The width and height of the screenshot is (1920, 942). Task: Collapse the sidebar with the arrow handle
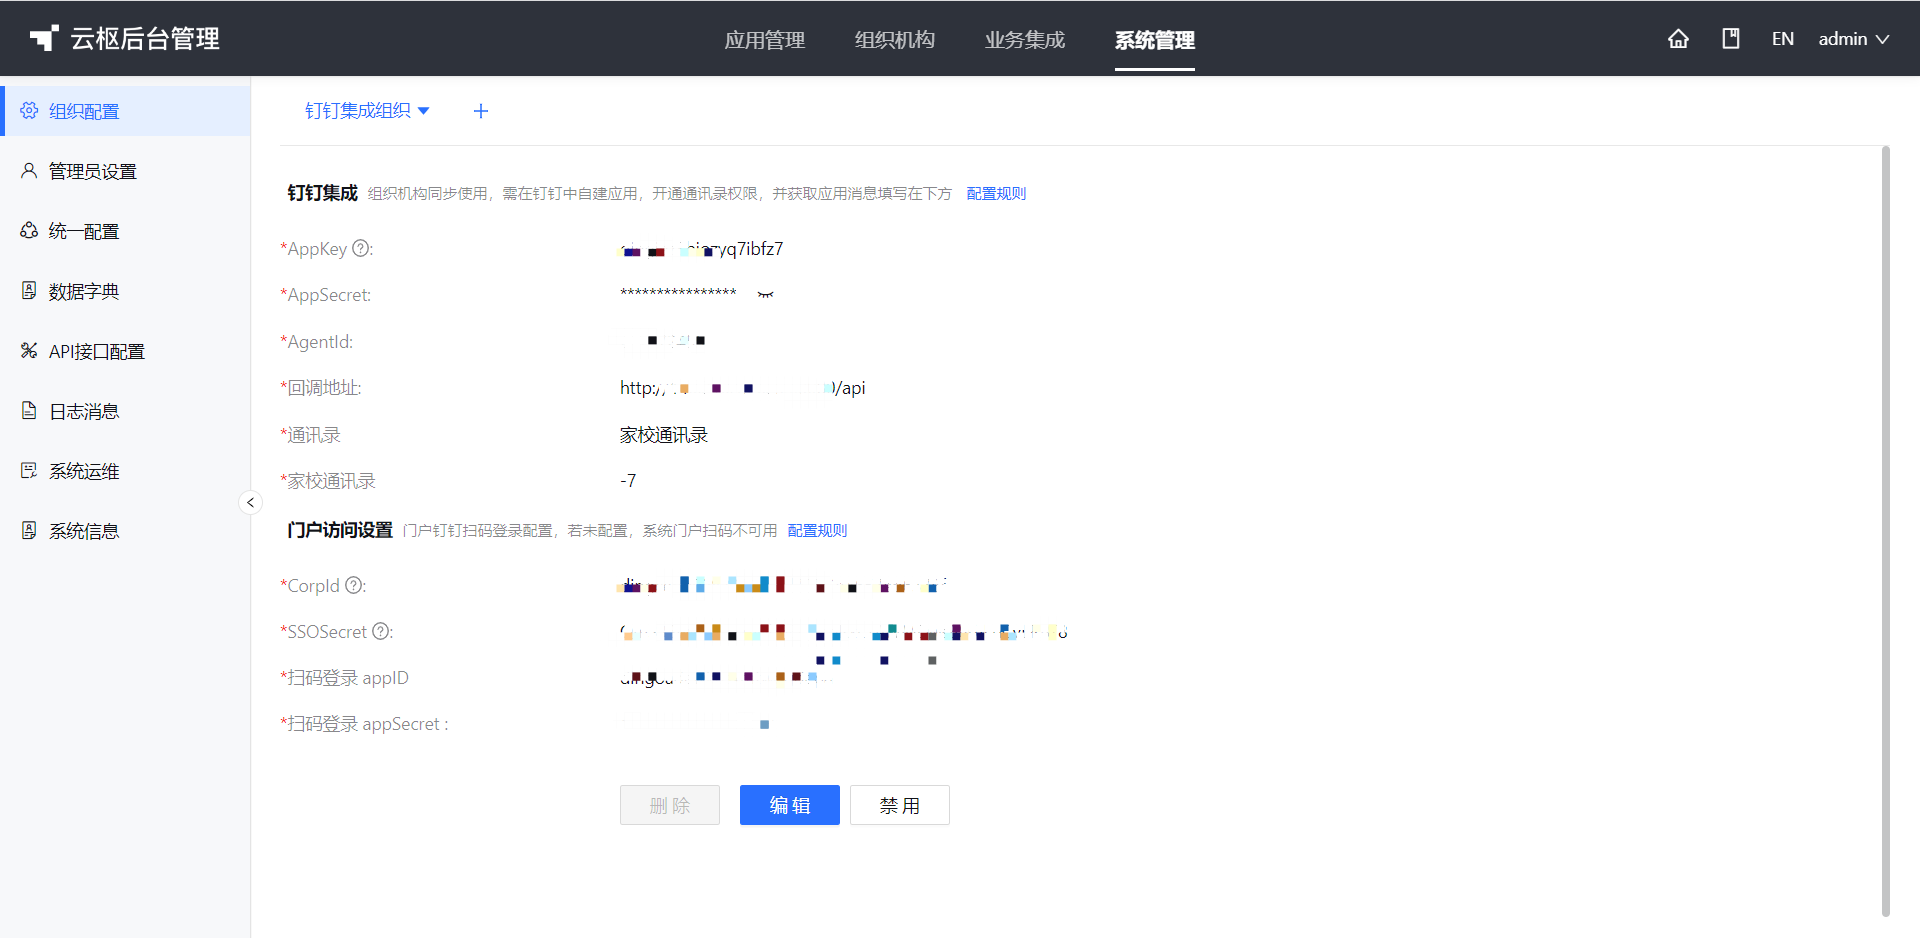coord(251,503)
